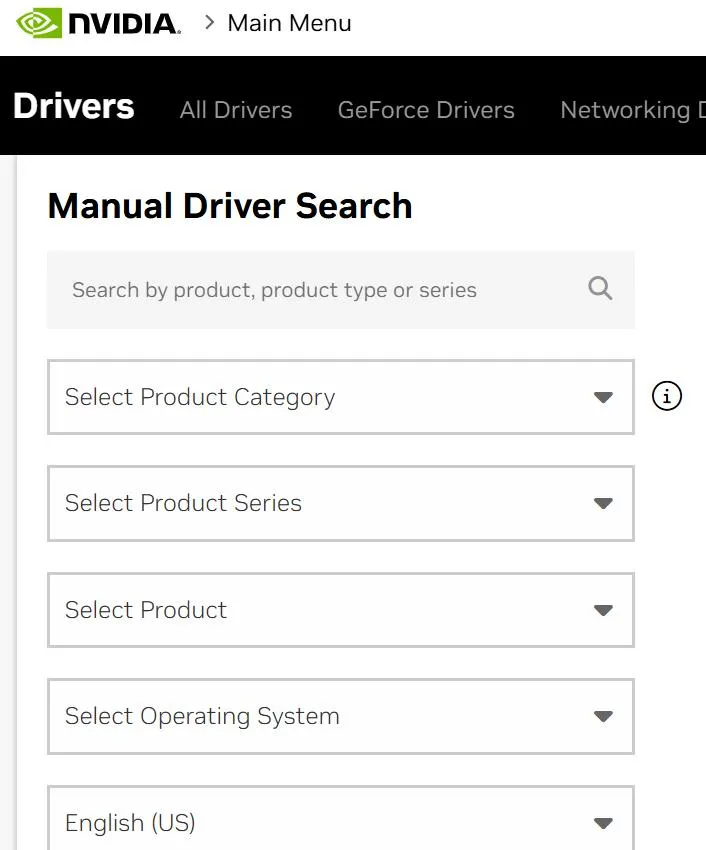Click the language dropdown arrow
This screenshot has height=850, width=706.
click(603, 823)
